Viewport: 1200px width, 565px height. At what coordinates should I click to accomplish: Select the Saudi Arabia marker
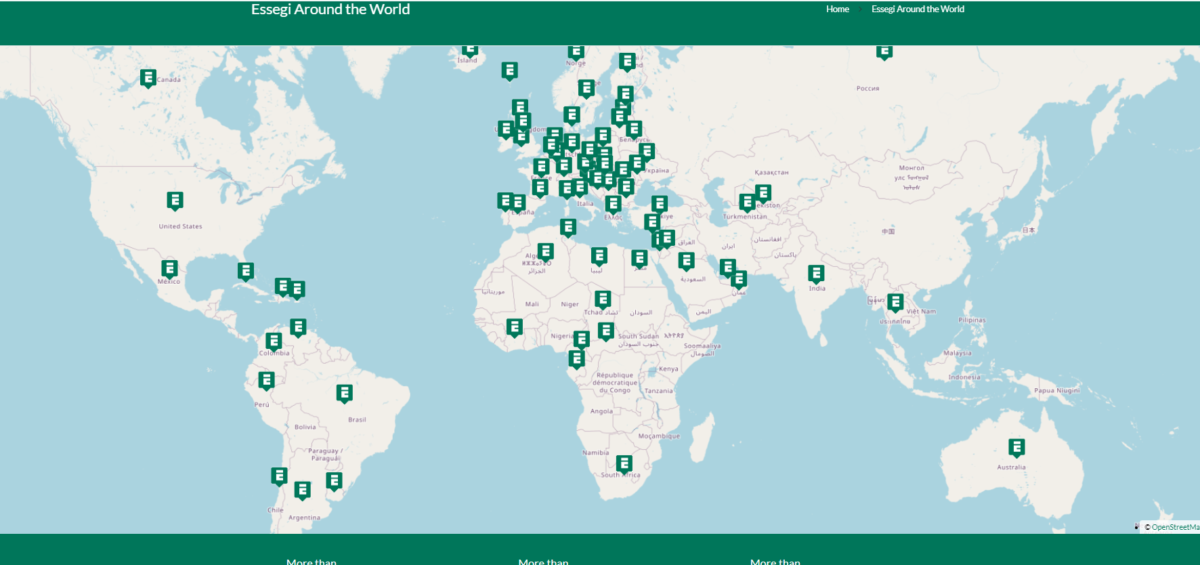[686, 261]
